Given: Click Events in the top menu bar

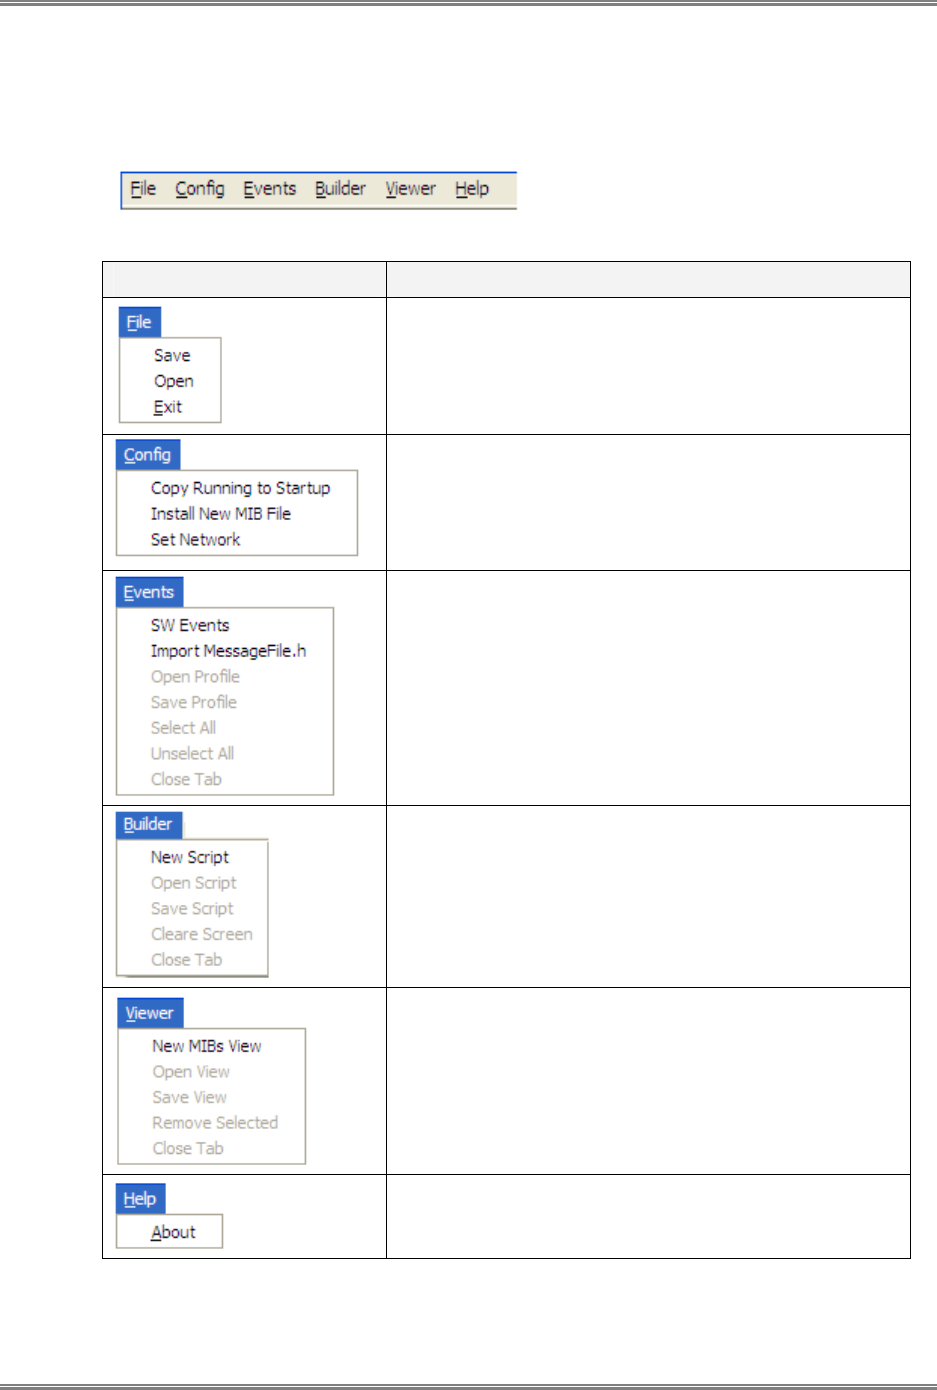Looking at the screenshot, I should click(270, 189).
